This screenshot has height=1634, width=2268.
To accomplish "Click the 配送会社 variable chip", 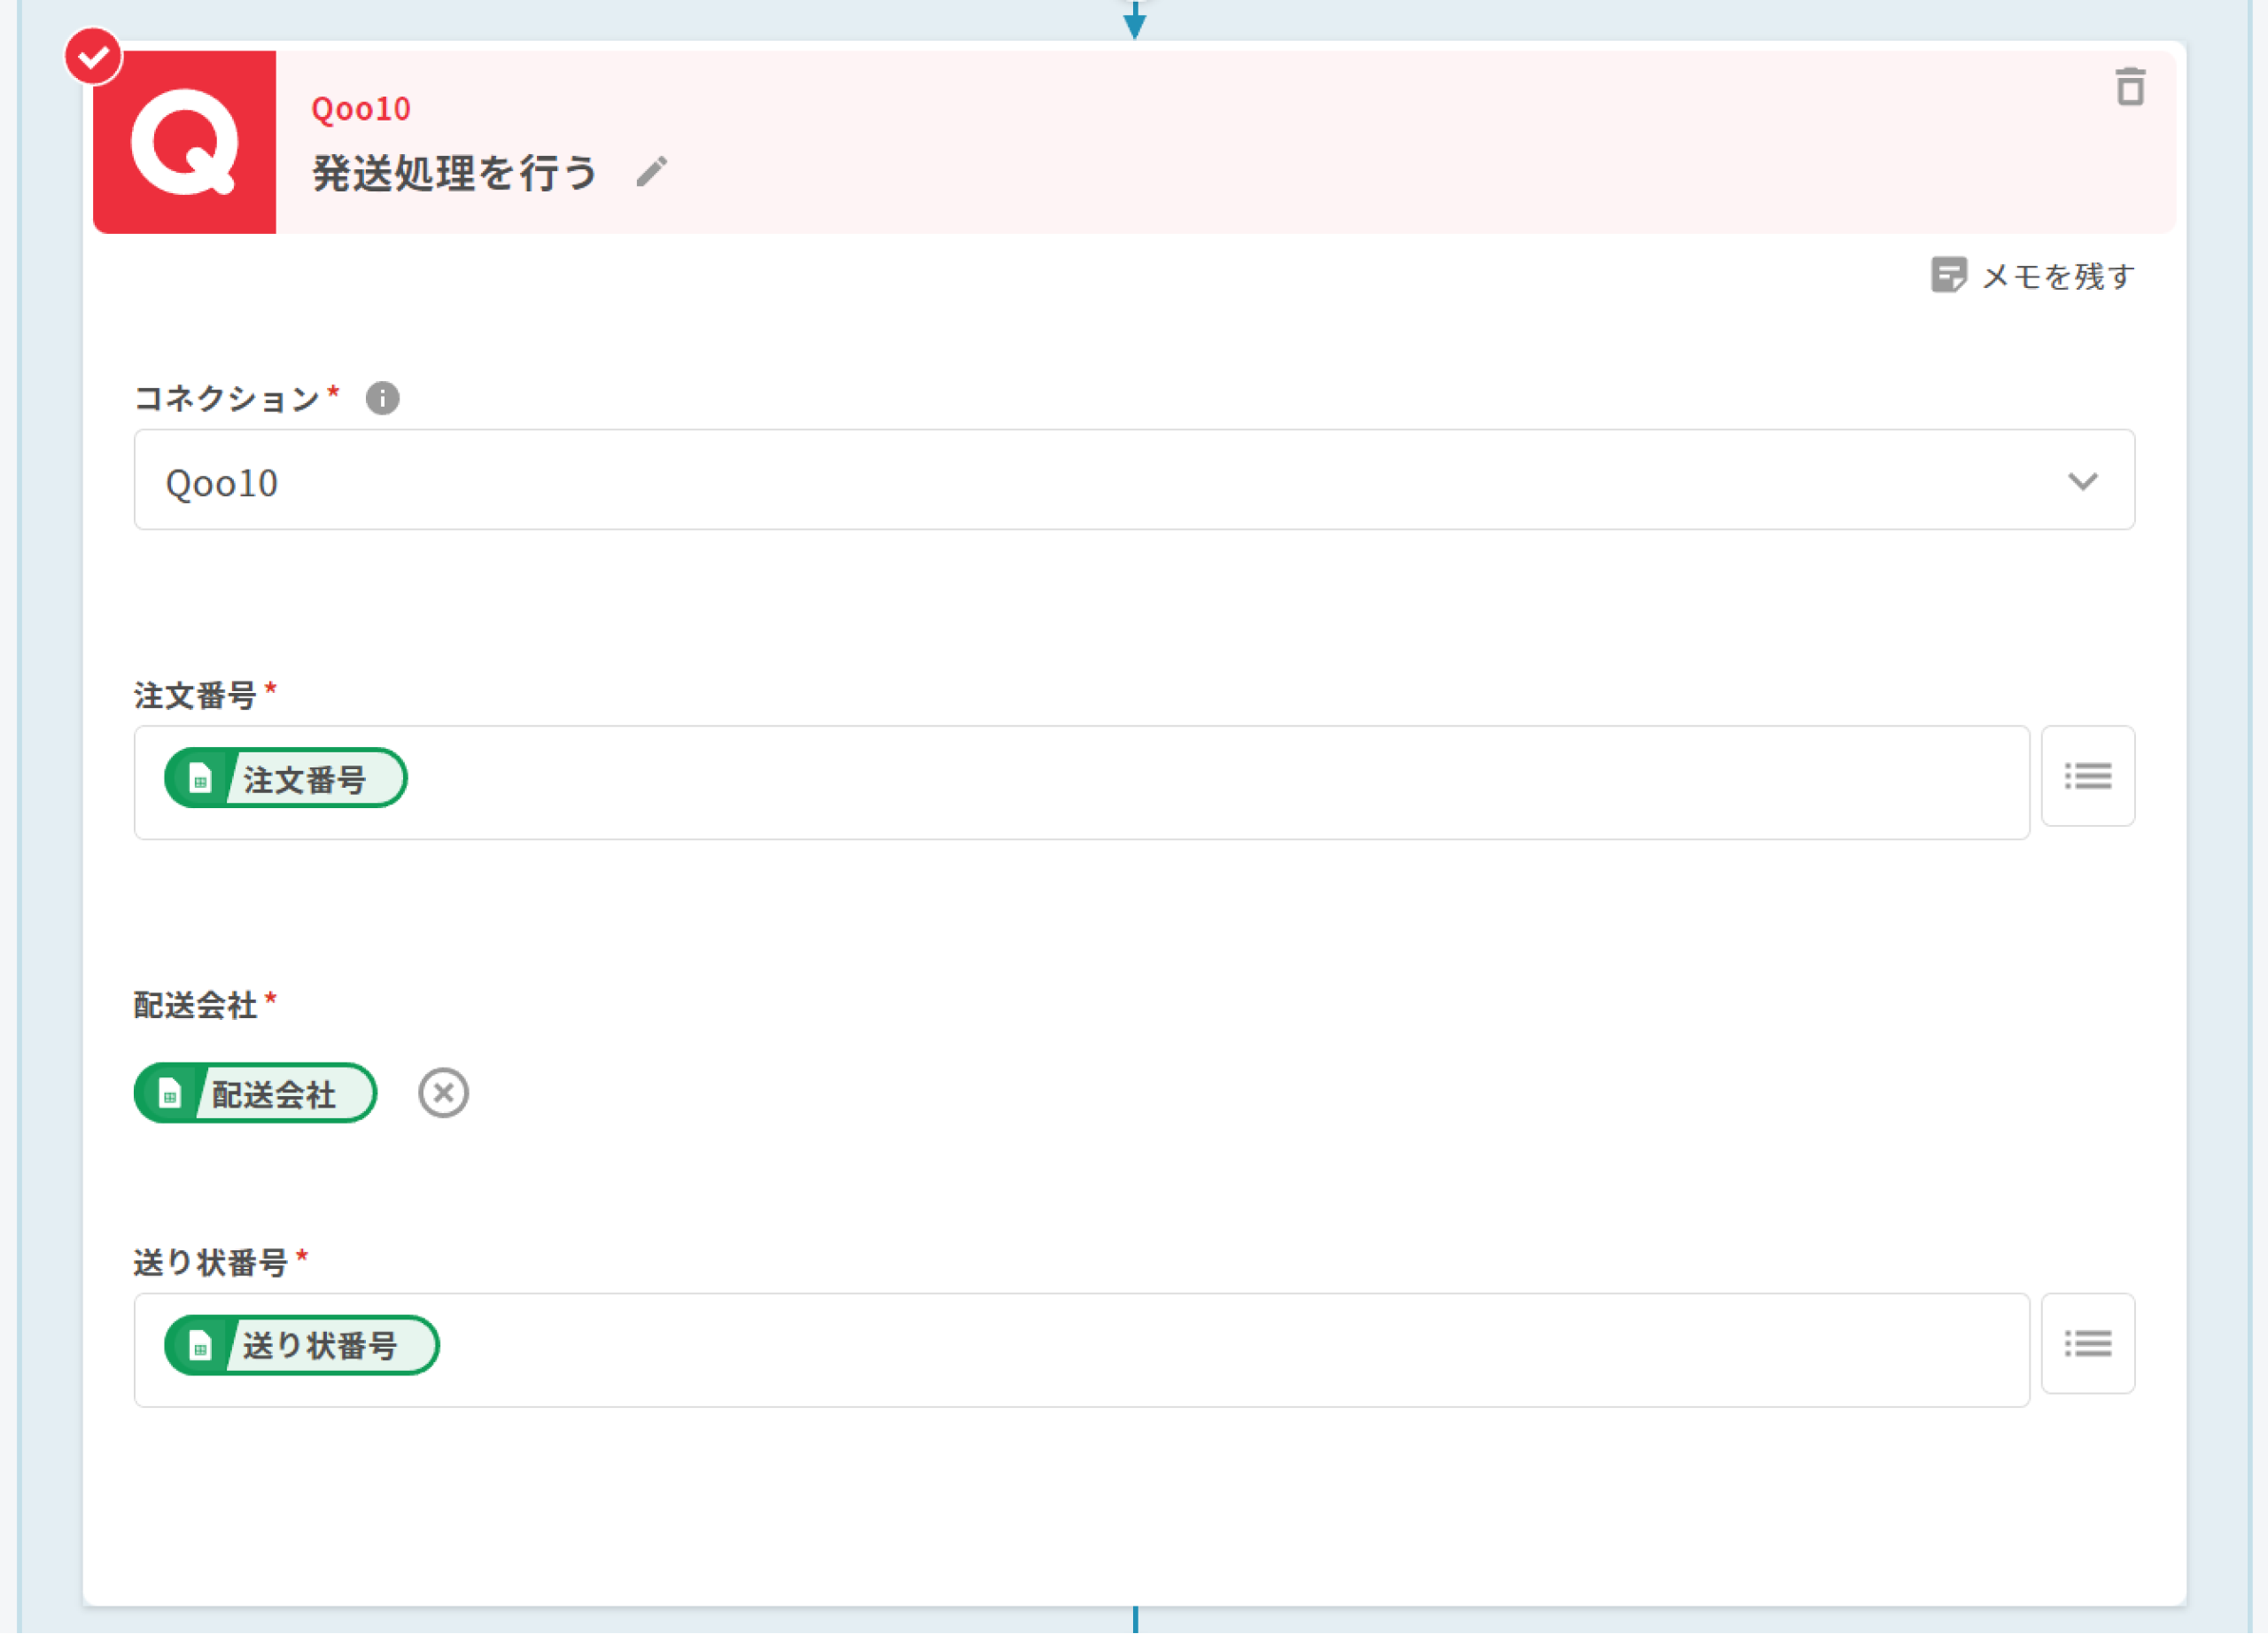I will click(256, 1093).
